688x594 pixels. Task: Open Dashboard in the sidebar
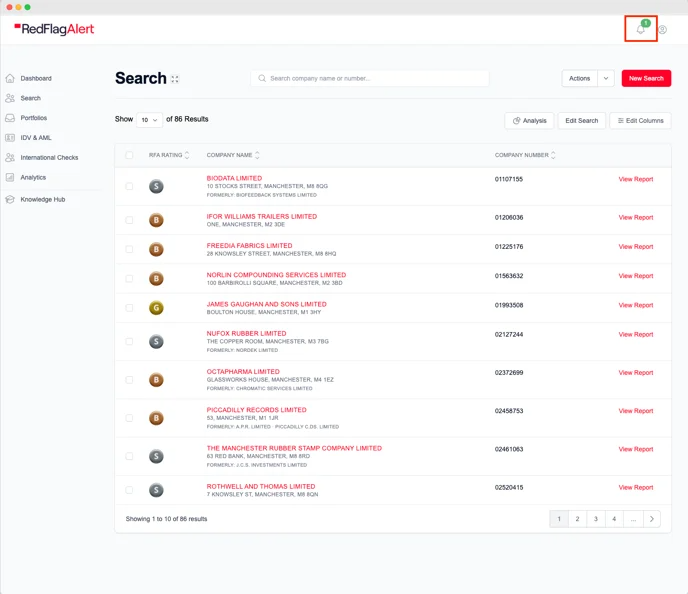36,79
